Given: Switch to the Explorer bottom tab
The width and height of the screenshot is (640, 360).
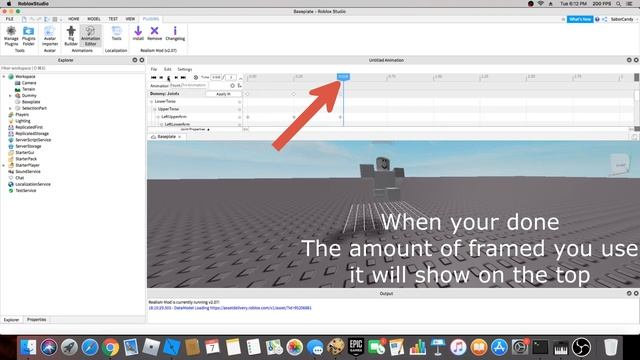Looking at the screenshot, I should click(x=11, y=320).
